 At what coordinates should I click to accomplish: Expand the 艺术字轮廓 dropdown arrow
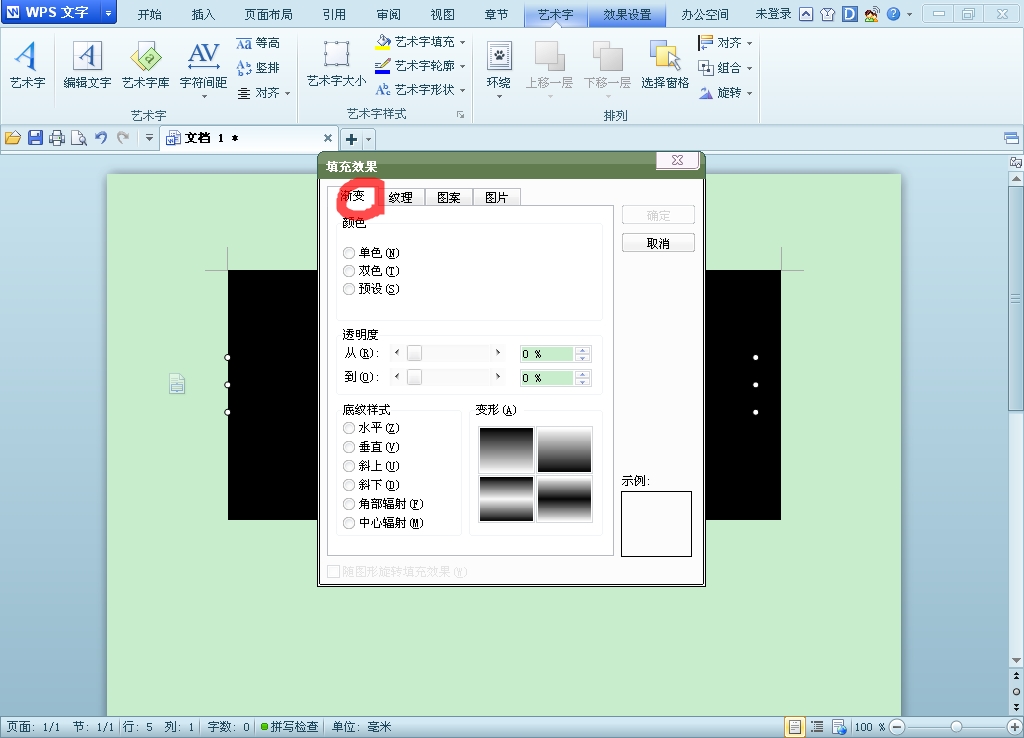point(462,66)
